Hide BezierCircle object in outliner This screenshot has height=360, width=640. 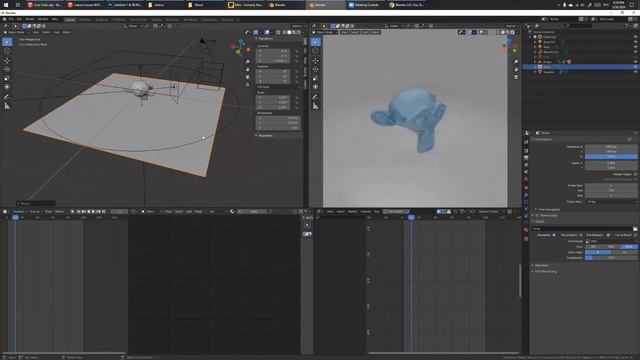coord(635,52)
